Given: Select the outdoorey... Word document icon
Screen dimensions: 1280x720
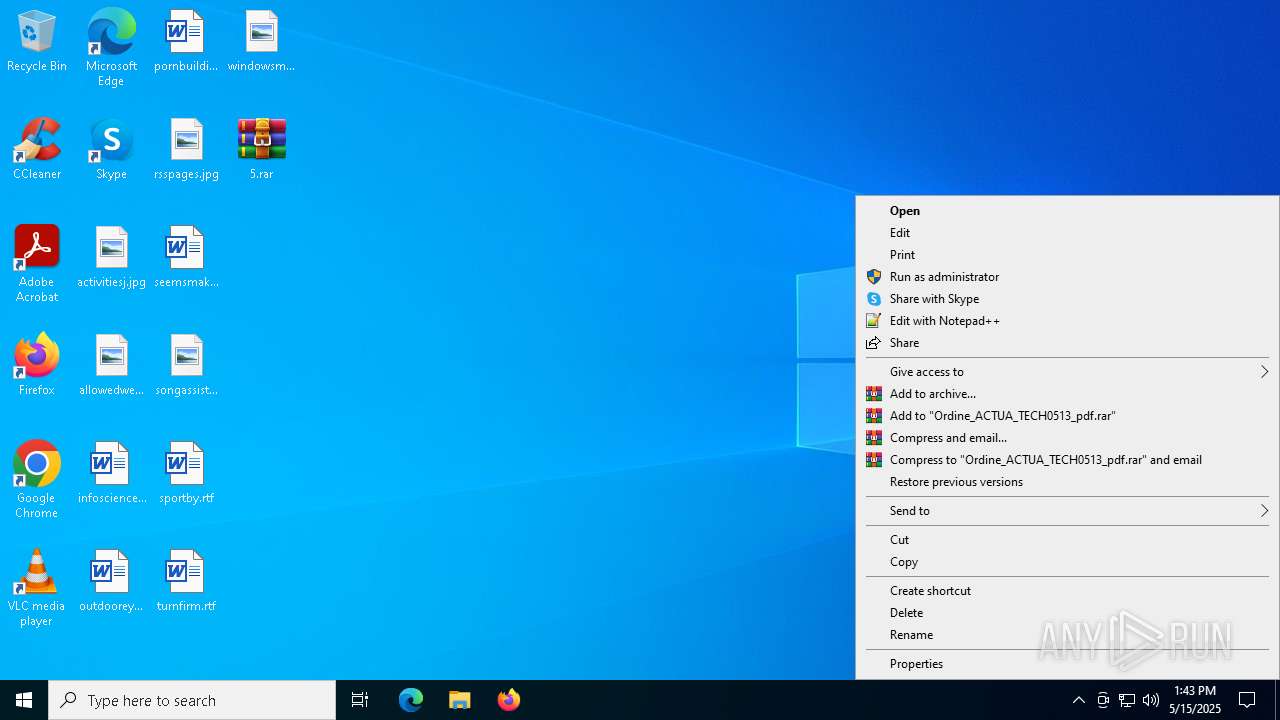Looking at the screenshot, I should [111, 582].
